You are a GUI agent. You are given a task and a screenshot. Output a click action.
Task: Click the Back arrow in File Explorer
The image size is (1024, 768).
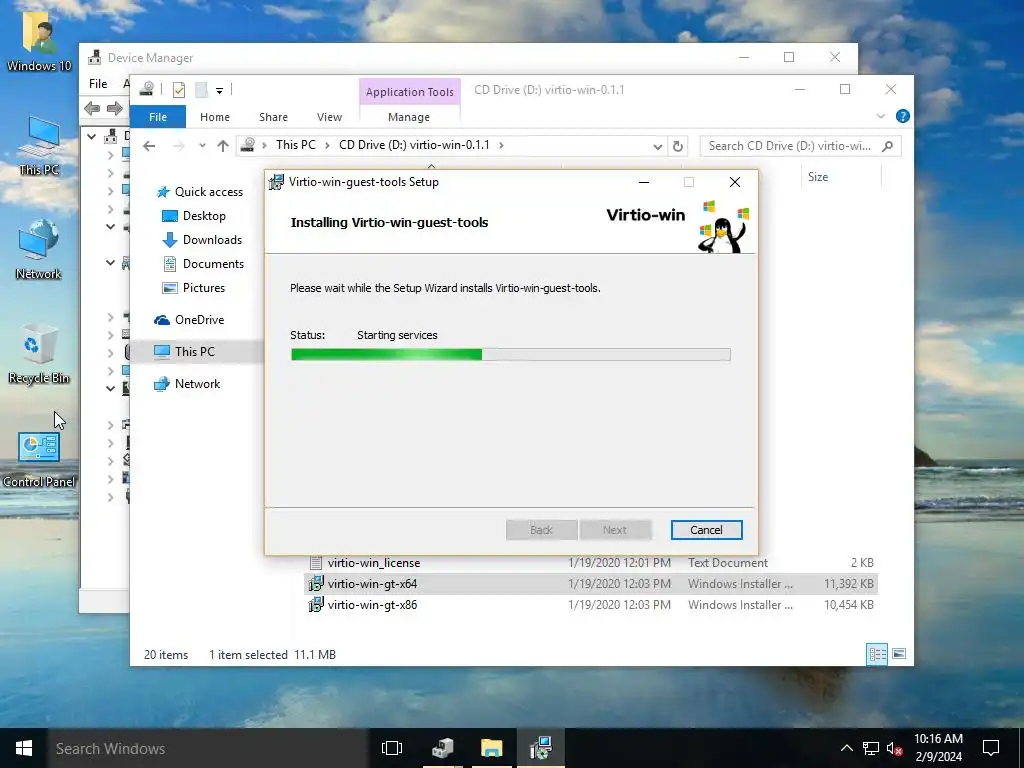(x=149, y=146)
